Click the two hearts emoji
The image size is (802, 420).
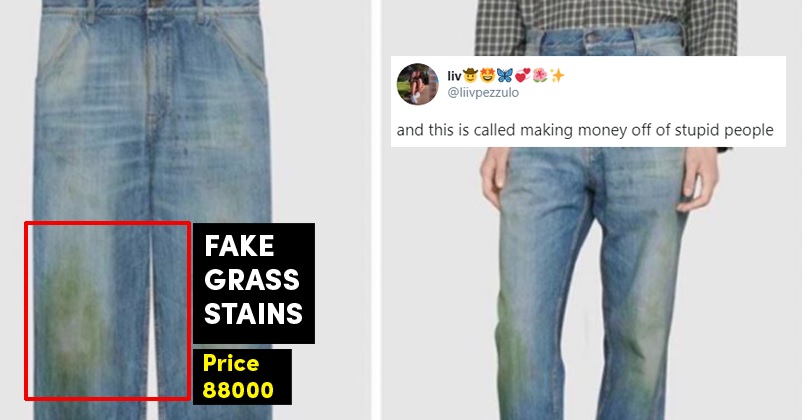(522, 76)
